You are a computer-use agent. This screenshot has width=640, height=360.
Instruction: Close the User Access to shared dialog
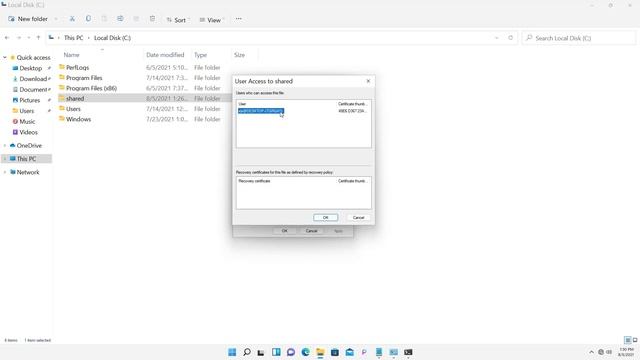(368, 81)
